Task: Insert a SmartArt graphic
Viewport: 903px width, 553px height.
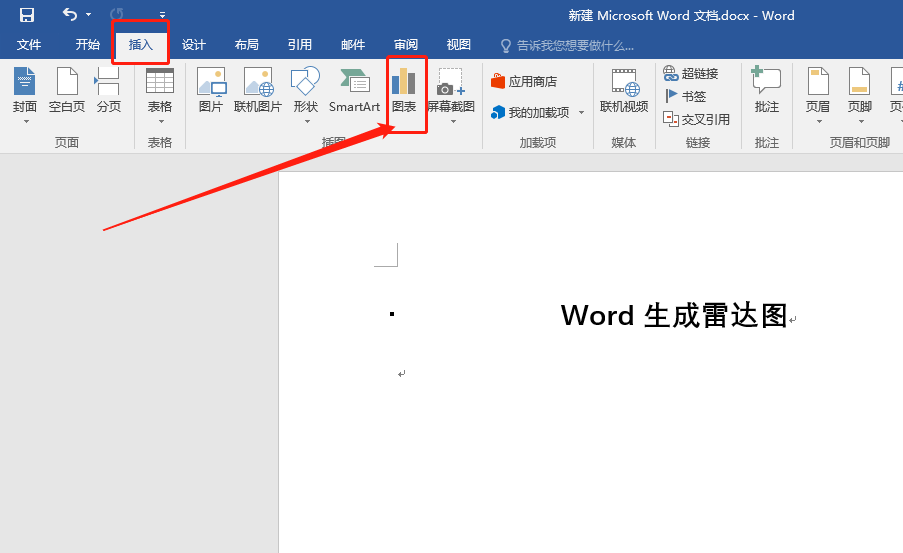Action: 354,90
